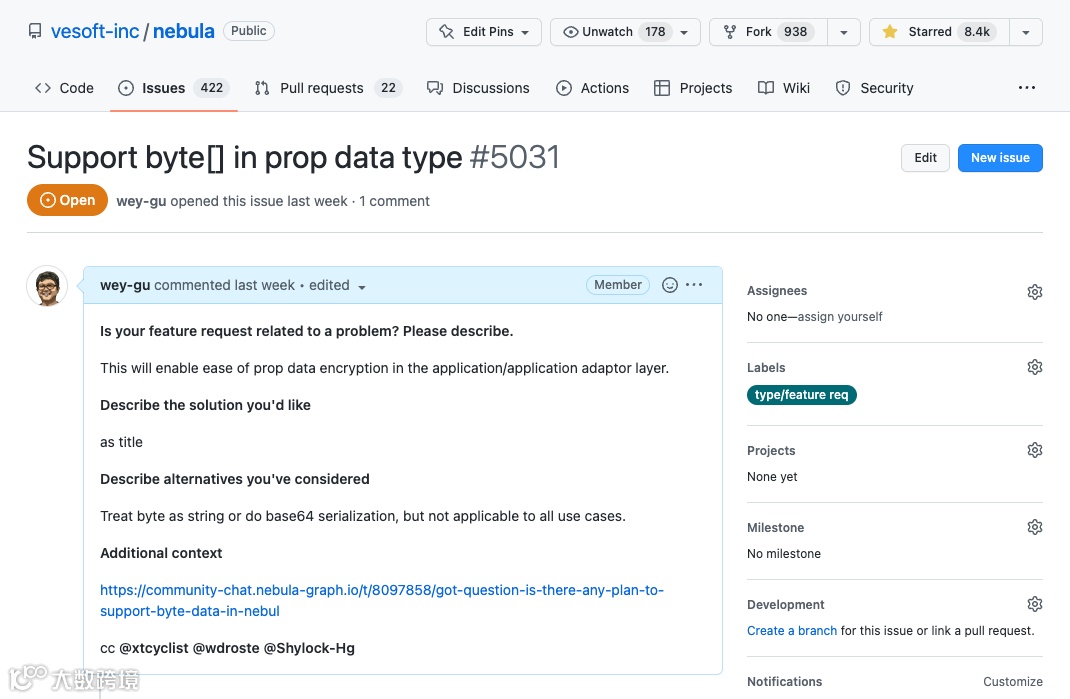Click the Labels gear icon
The width and height of the screenshot is (1070, 699).
pyautogui.click(x=1035, y=367)
